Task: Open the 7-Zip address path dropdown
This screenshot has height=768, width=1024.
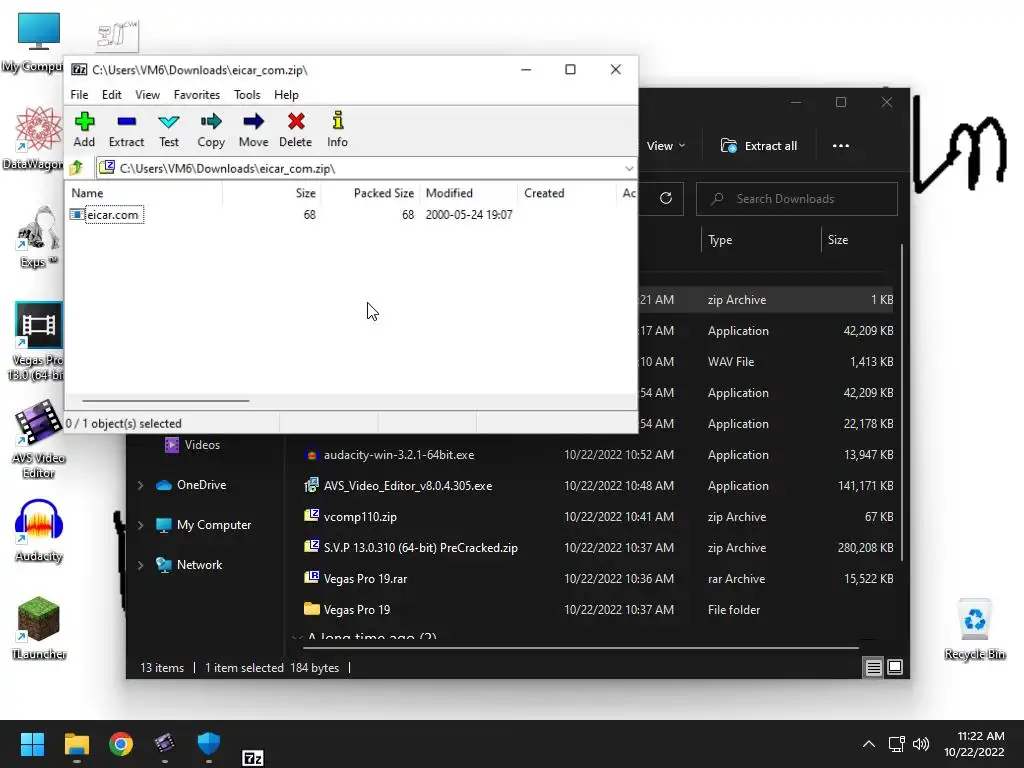Action: click(629, 168)
